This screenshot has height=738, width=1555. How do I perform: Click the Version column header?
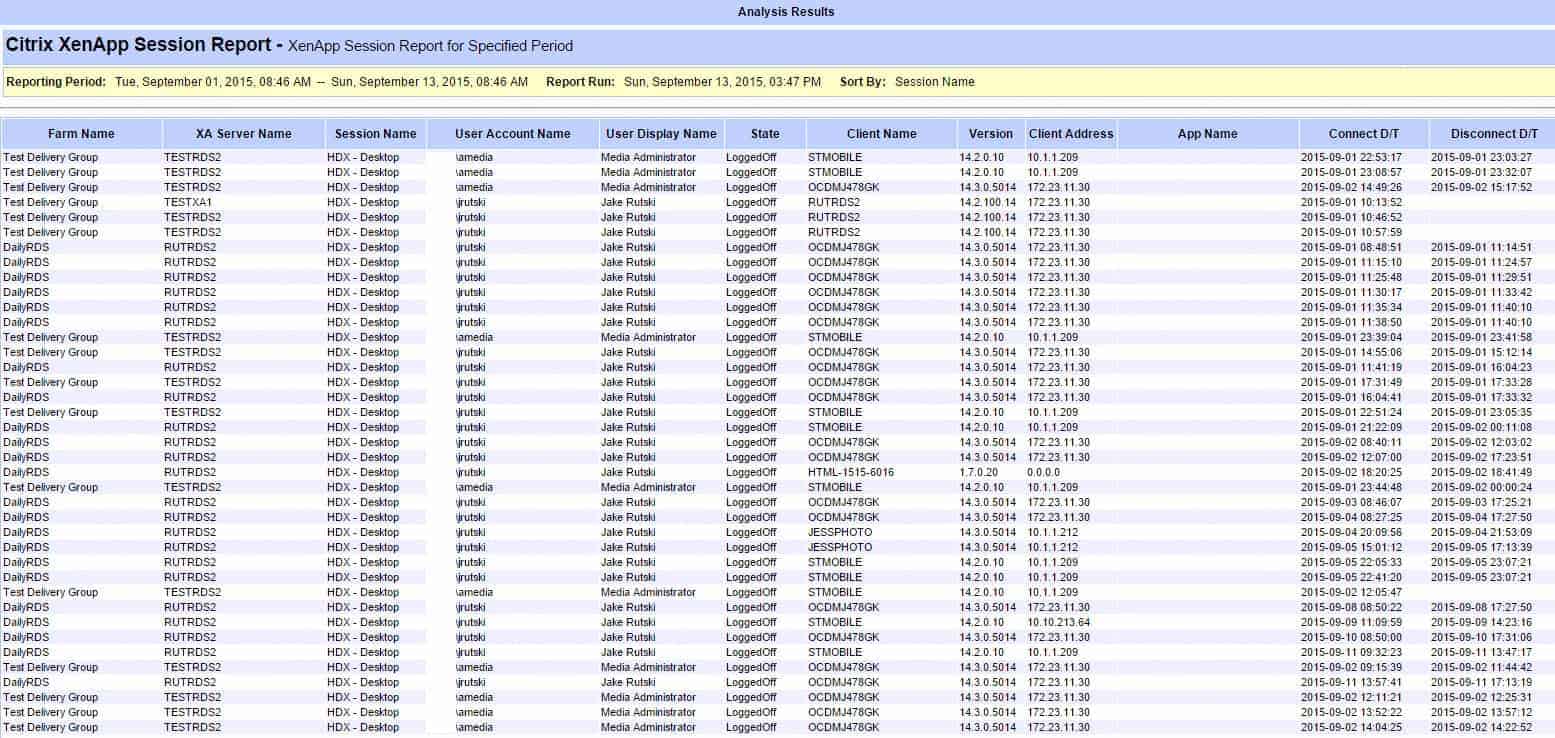(991, 134)
